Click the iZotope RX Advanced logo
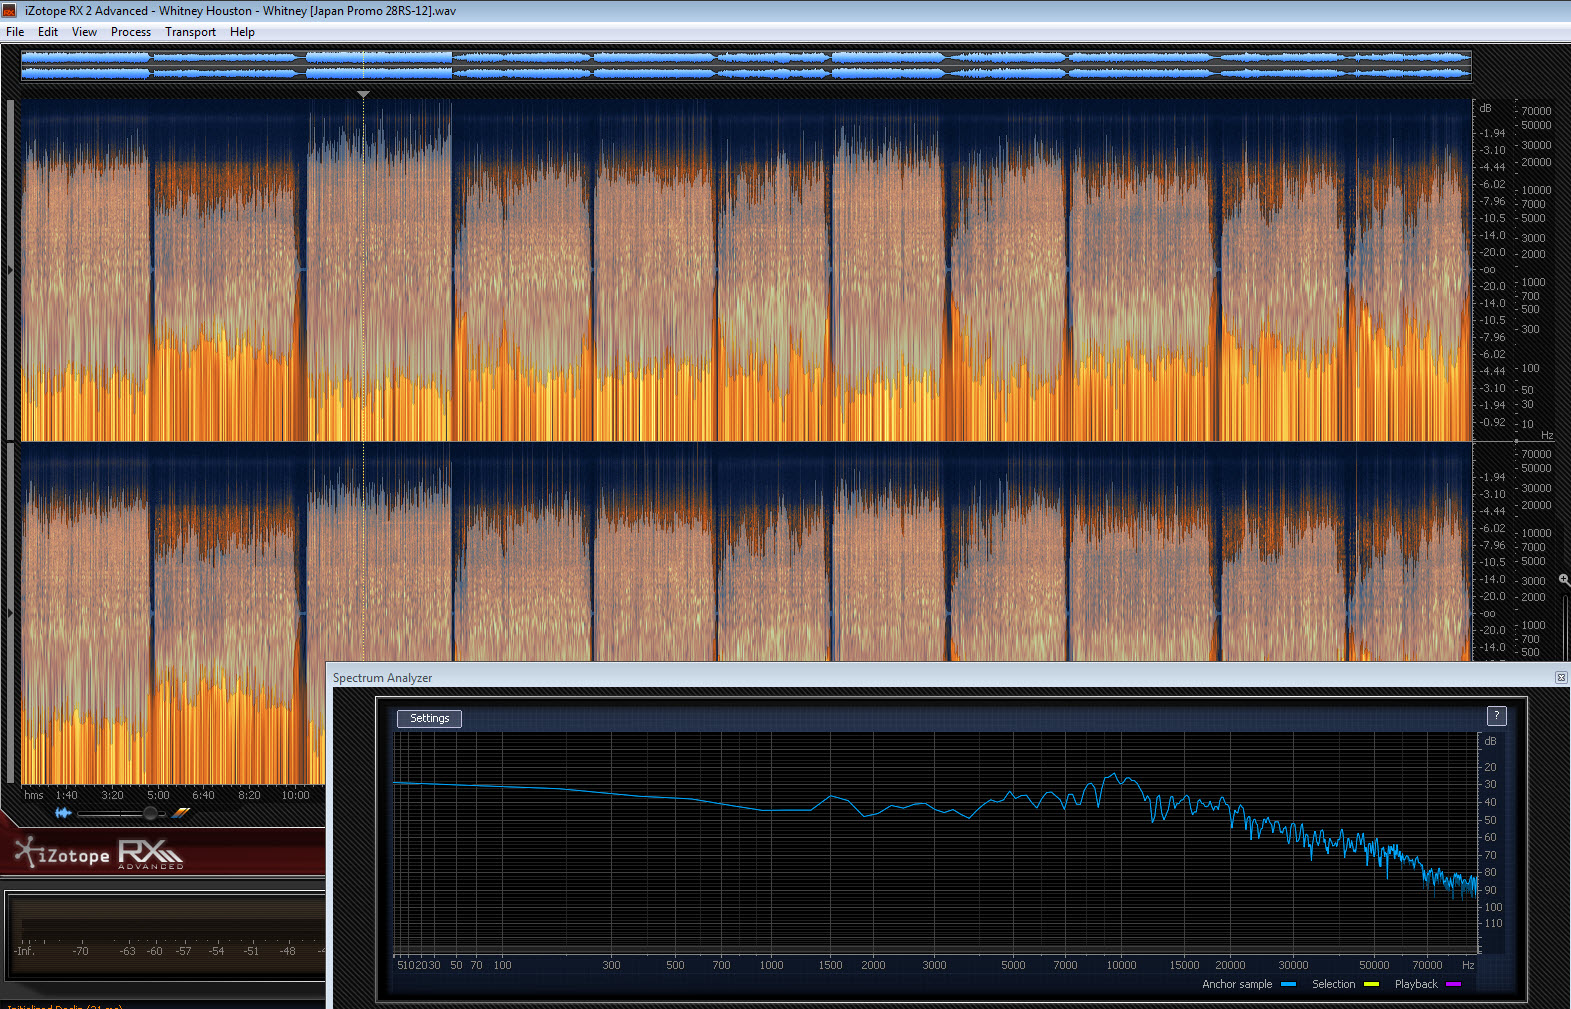Image resolution: width=1571 pixels, height=1009 pixels. 99,853
